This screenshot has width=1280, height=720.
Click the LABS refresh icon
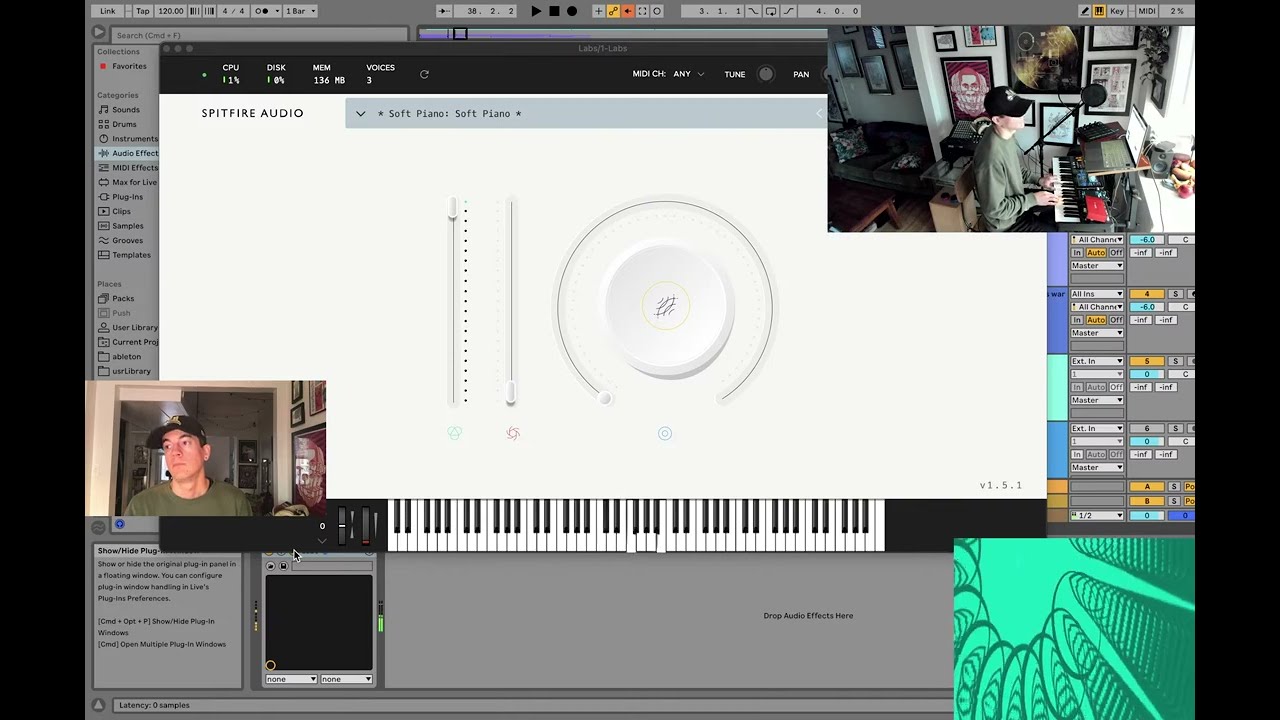[x=424, y=74]
